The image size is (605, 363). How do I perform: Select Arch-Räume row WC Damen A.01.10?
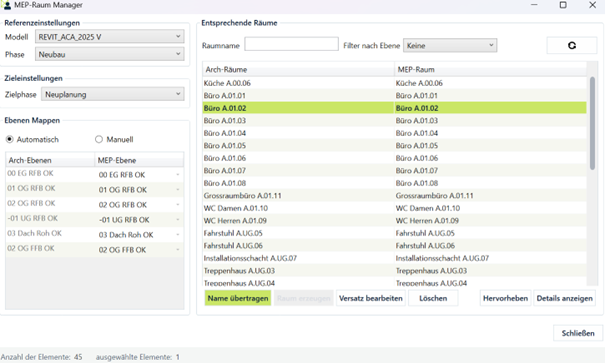[x=298, y=208]
